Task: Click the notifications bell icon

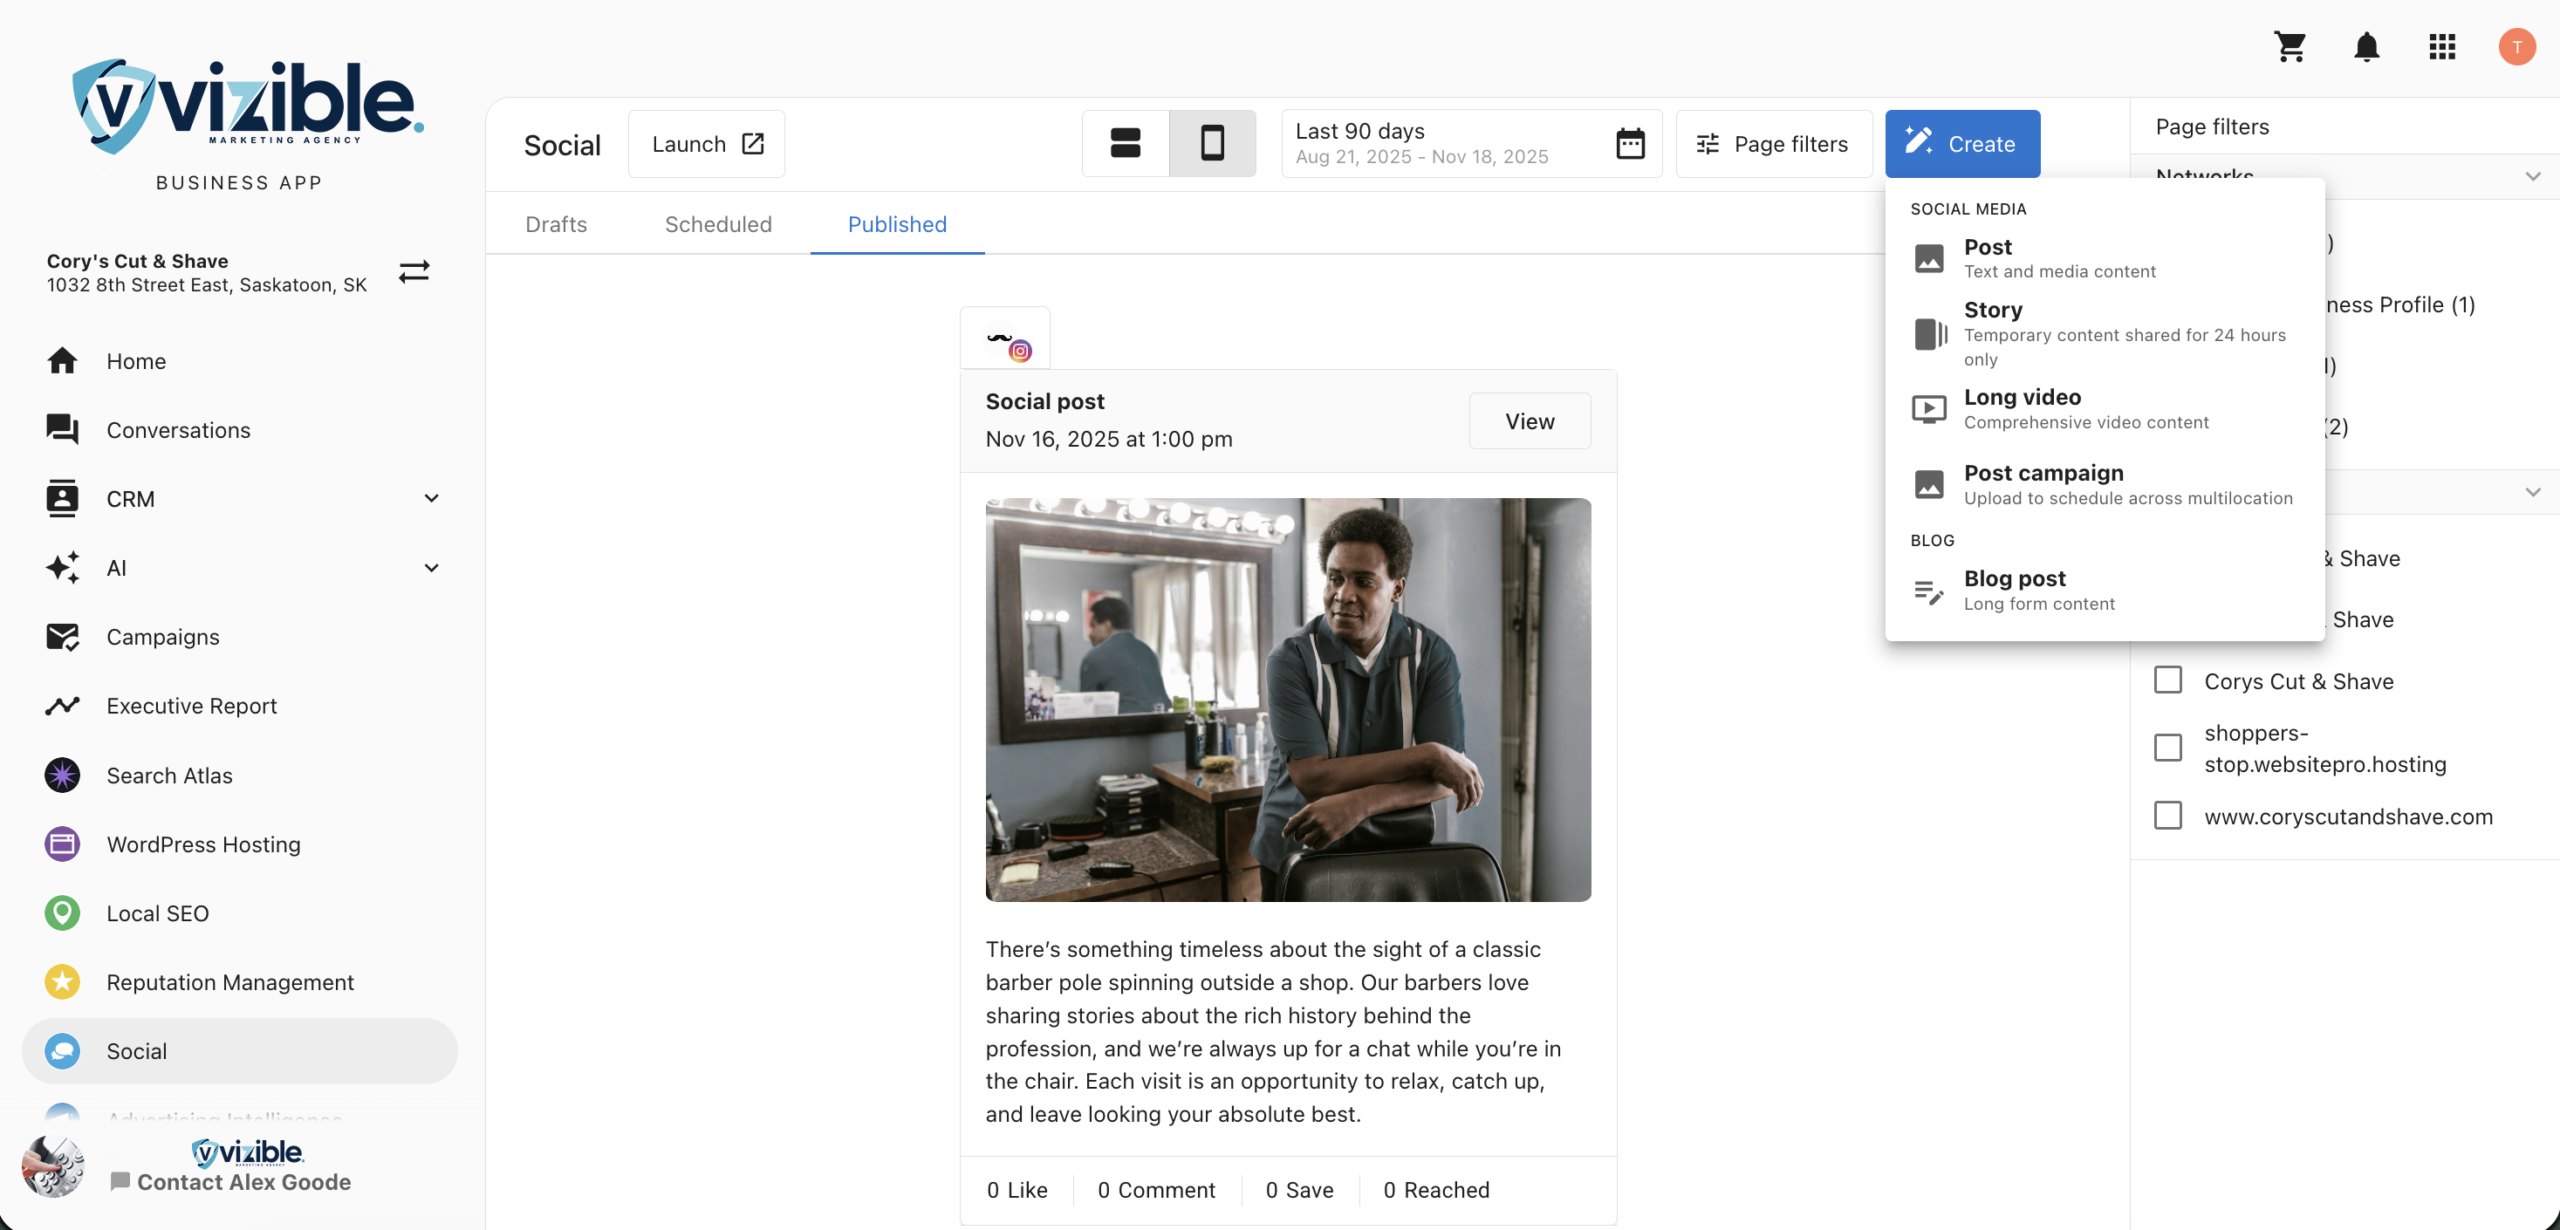Action: coord(2366,47)
